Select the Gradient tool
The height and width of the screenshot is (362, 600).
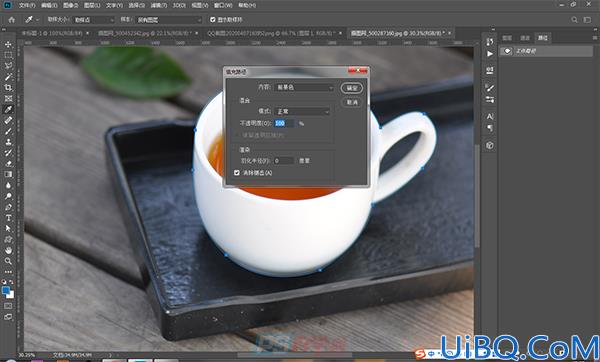click(8, 174)
